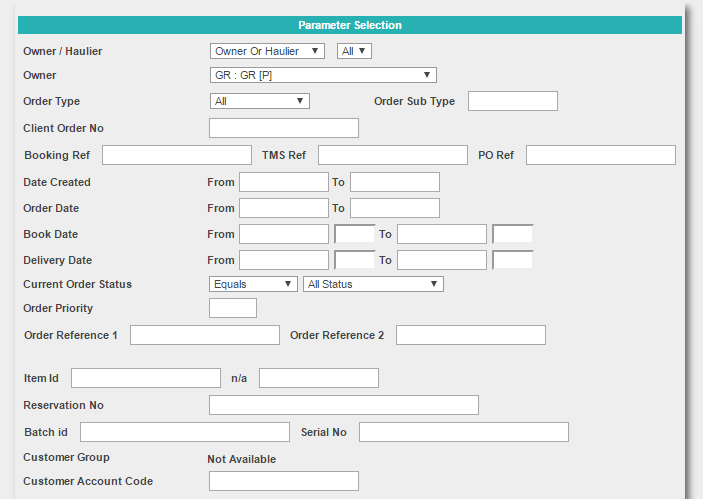Viewport: 703px width, 499px height.
Task: Click the Date Created From field
Action: pyautogui.click(x=284, y=182)
